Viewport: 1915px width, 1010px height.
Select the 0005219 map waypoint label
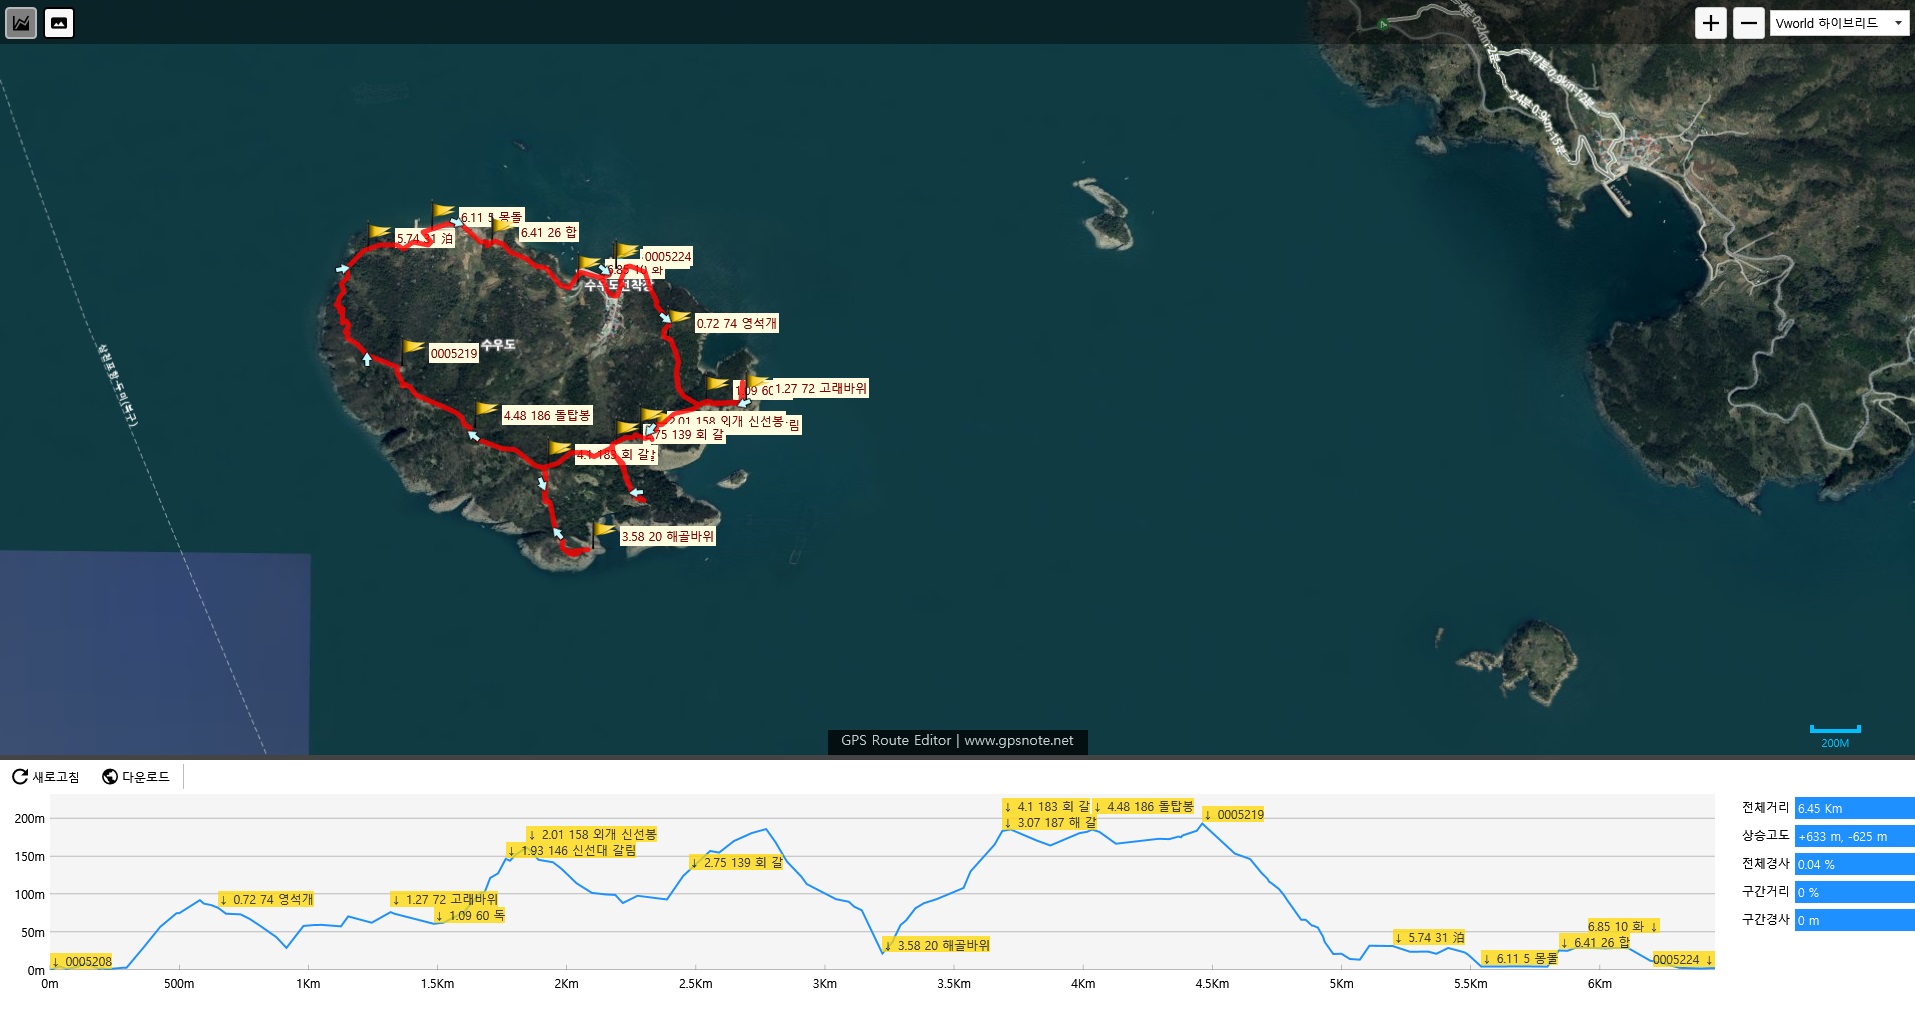point(454,353)
